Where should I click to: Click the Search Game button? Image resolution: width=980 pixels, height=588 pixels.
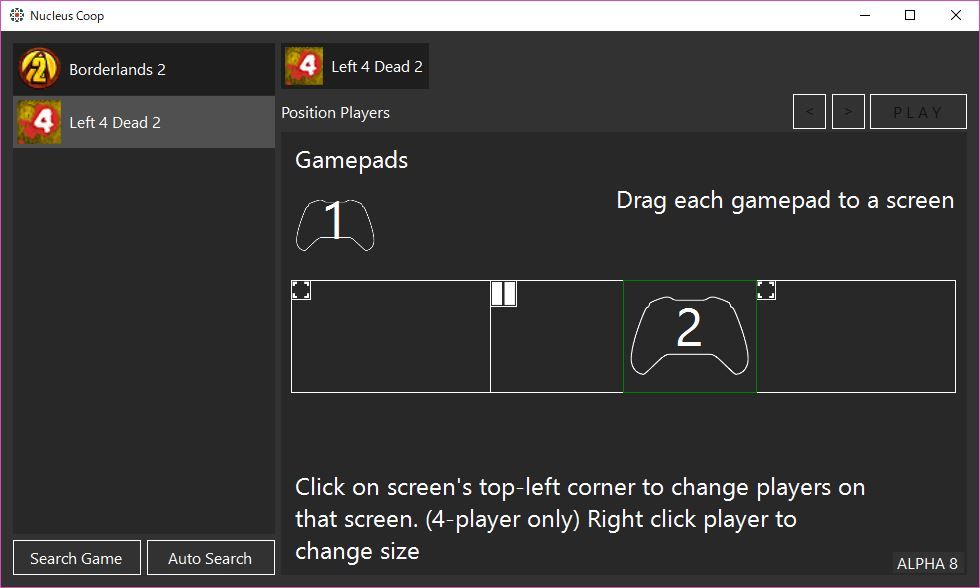tap(77, 557)
